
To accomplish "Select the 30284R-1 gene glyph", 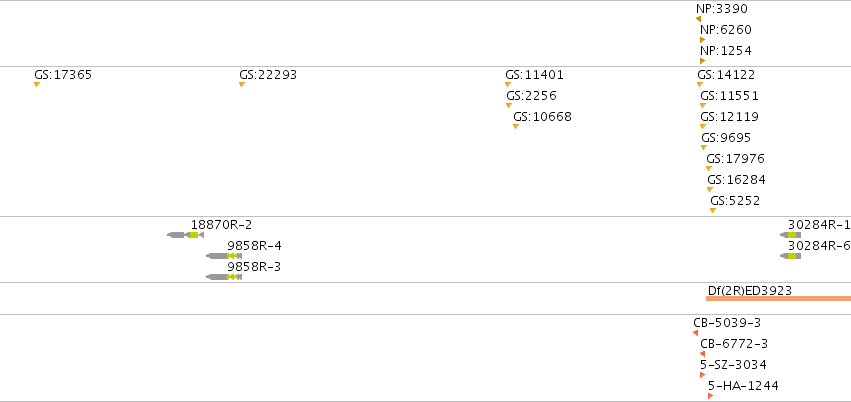I will click(x=791, y=235).
